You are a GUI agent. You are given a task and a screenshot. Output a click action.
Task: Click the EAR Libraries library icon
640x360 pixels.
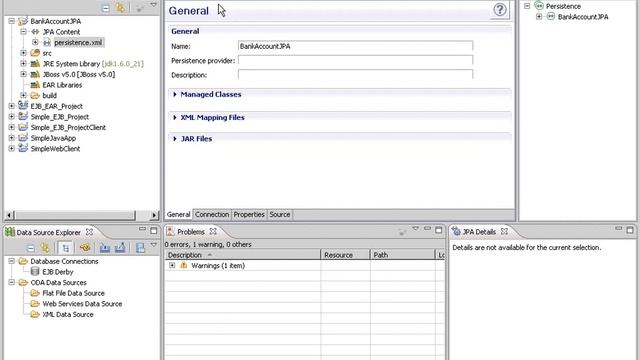click(x=35, y=85)
